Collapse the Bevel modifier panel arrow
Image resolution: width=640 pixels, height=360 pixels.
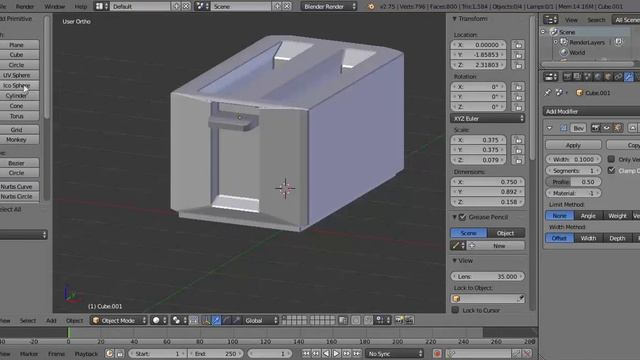click(x=549, y=128)
